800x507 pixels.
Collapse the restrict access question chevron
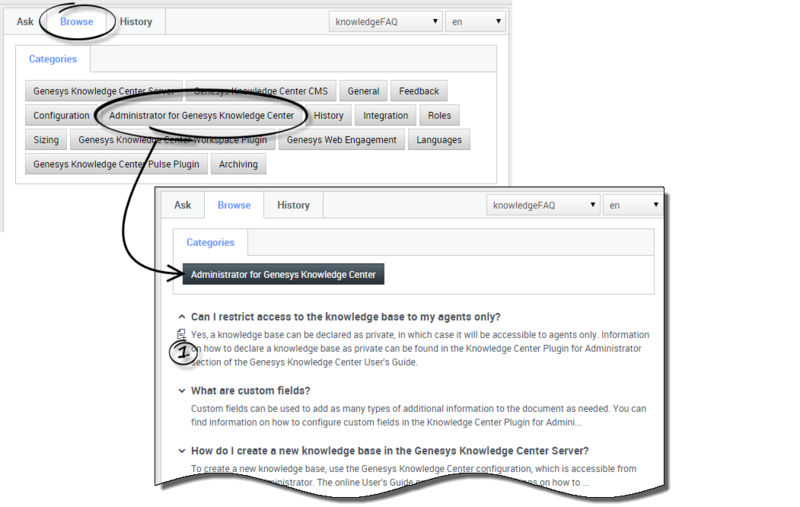[x=182, y=317]
